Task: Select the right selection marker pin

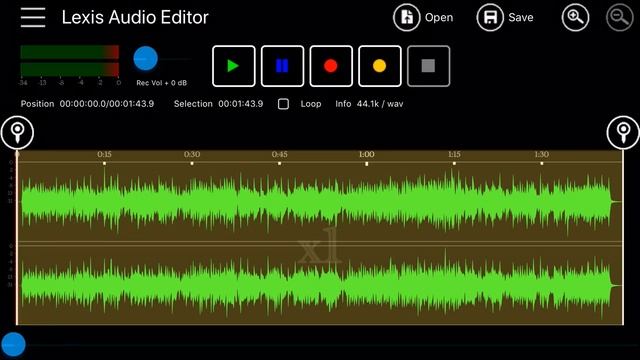Action: [x=623, y=132]
